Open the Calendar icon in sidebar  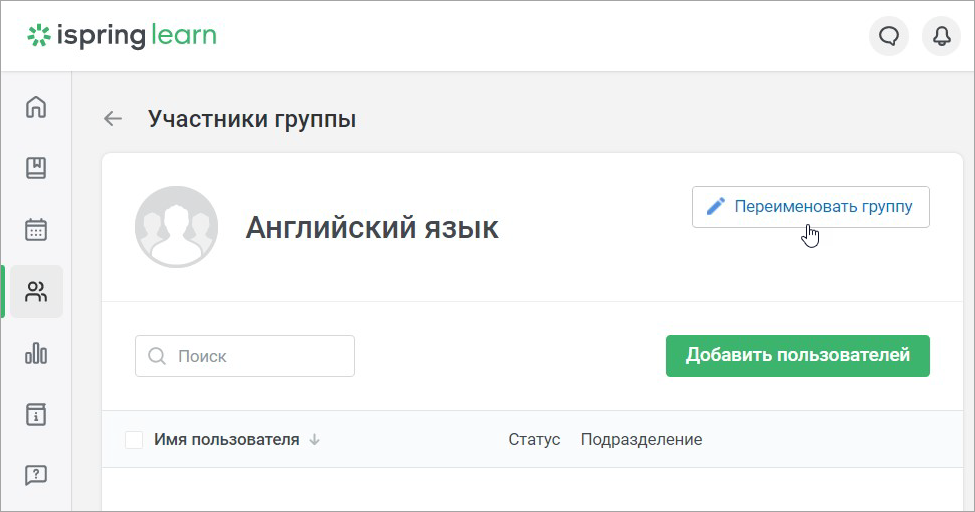pyautogui.click(x=36, y=229)
